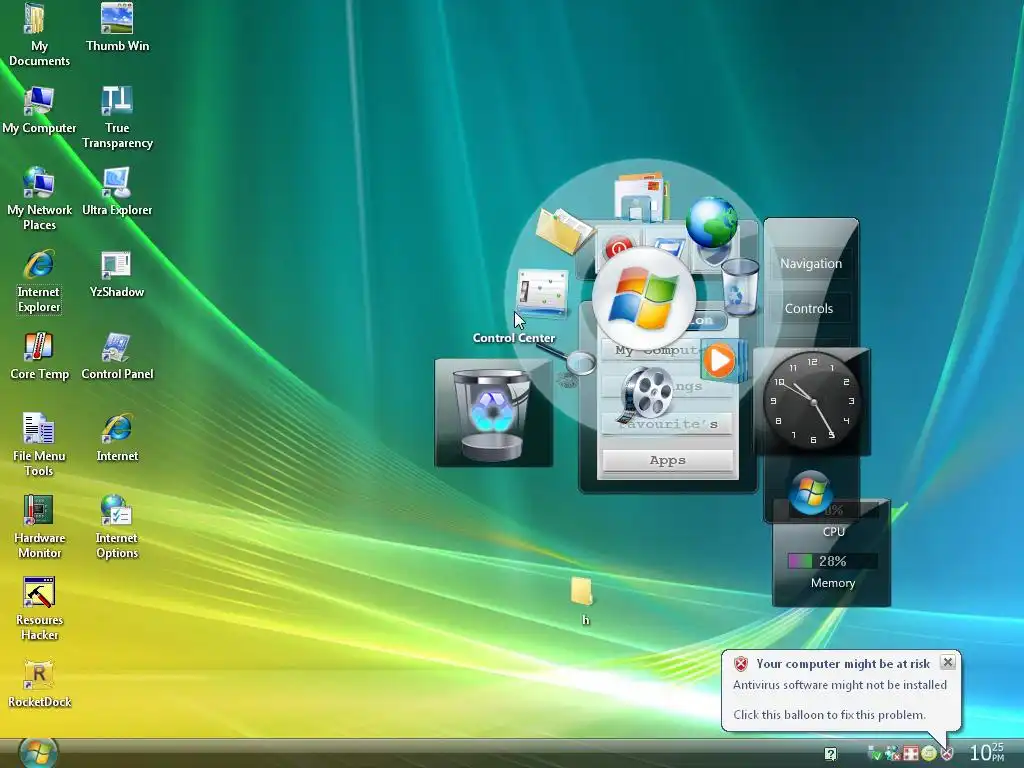Launch the YzShadow shortcut
This screenshot has width=1024, height=768.
click(117, 274)
